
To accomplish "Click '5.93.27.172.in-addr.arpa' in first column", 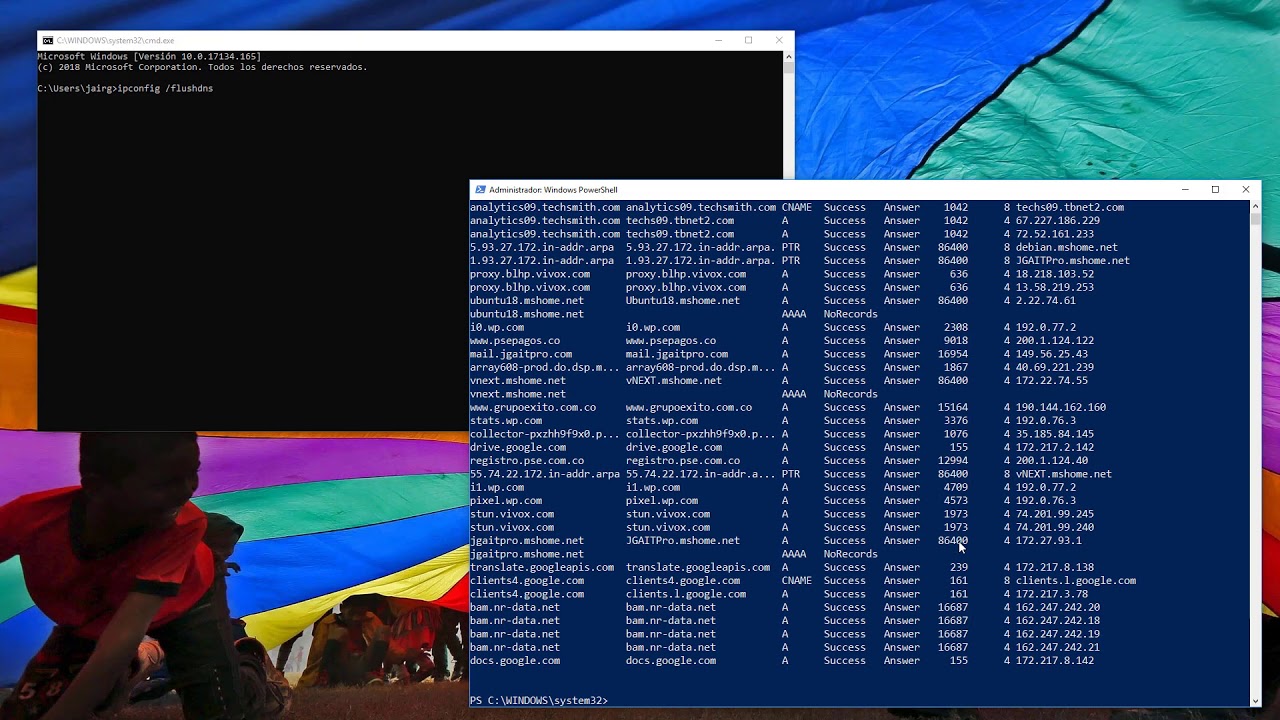I will pyautogui.click(x=542, y=247).
